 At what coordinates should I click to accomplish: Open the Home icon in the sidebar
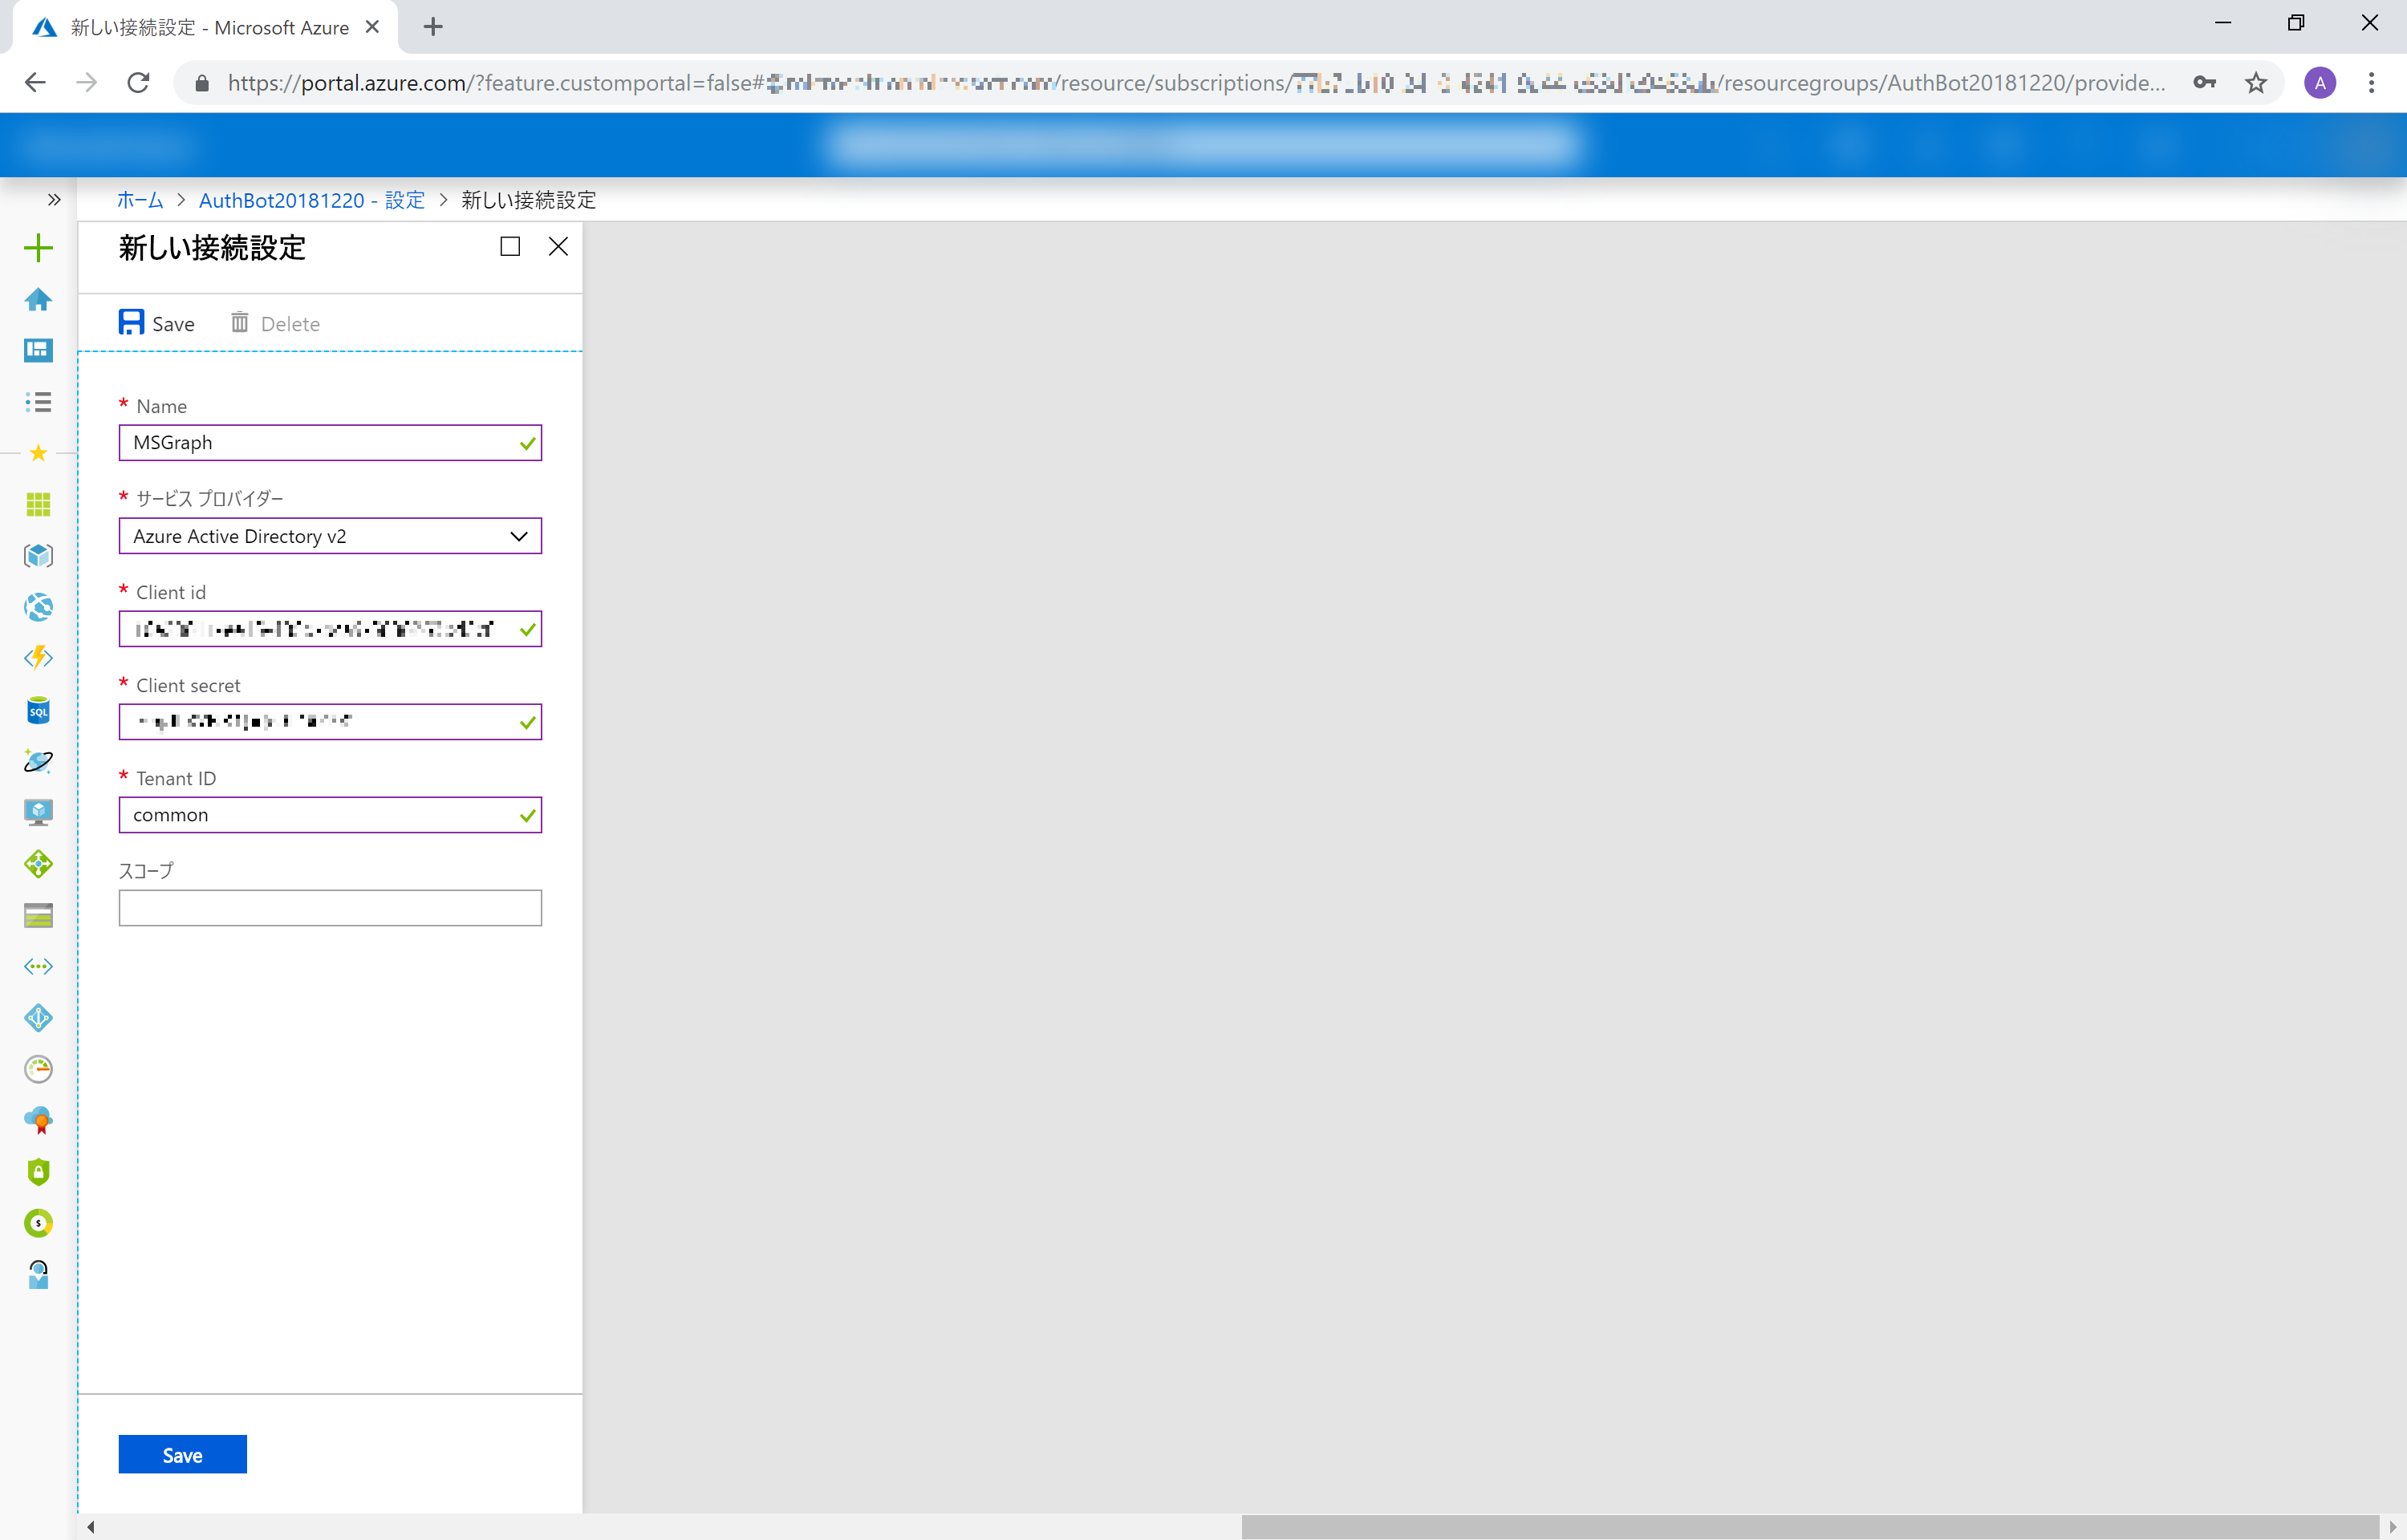pos(38,299)
